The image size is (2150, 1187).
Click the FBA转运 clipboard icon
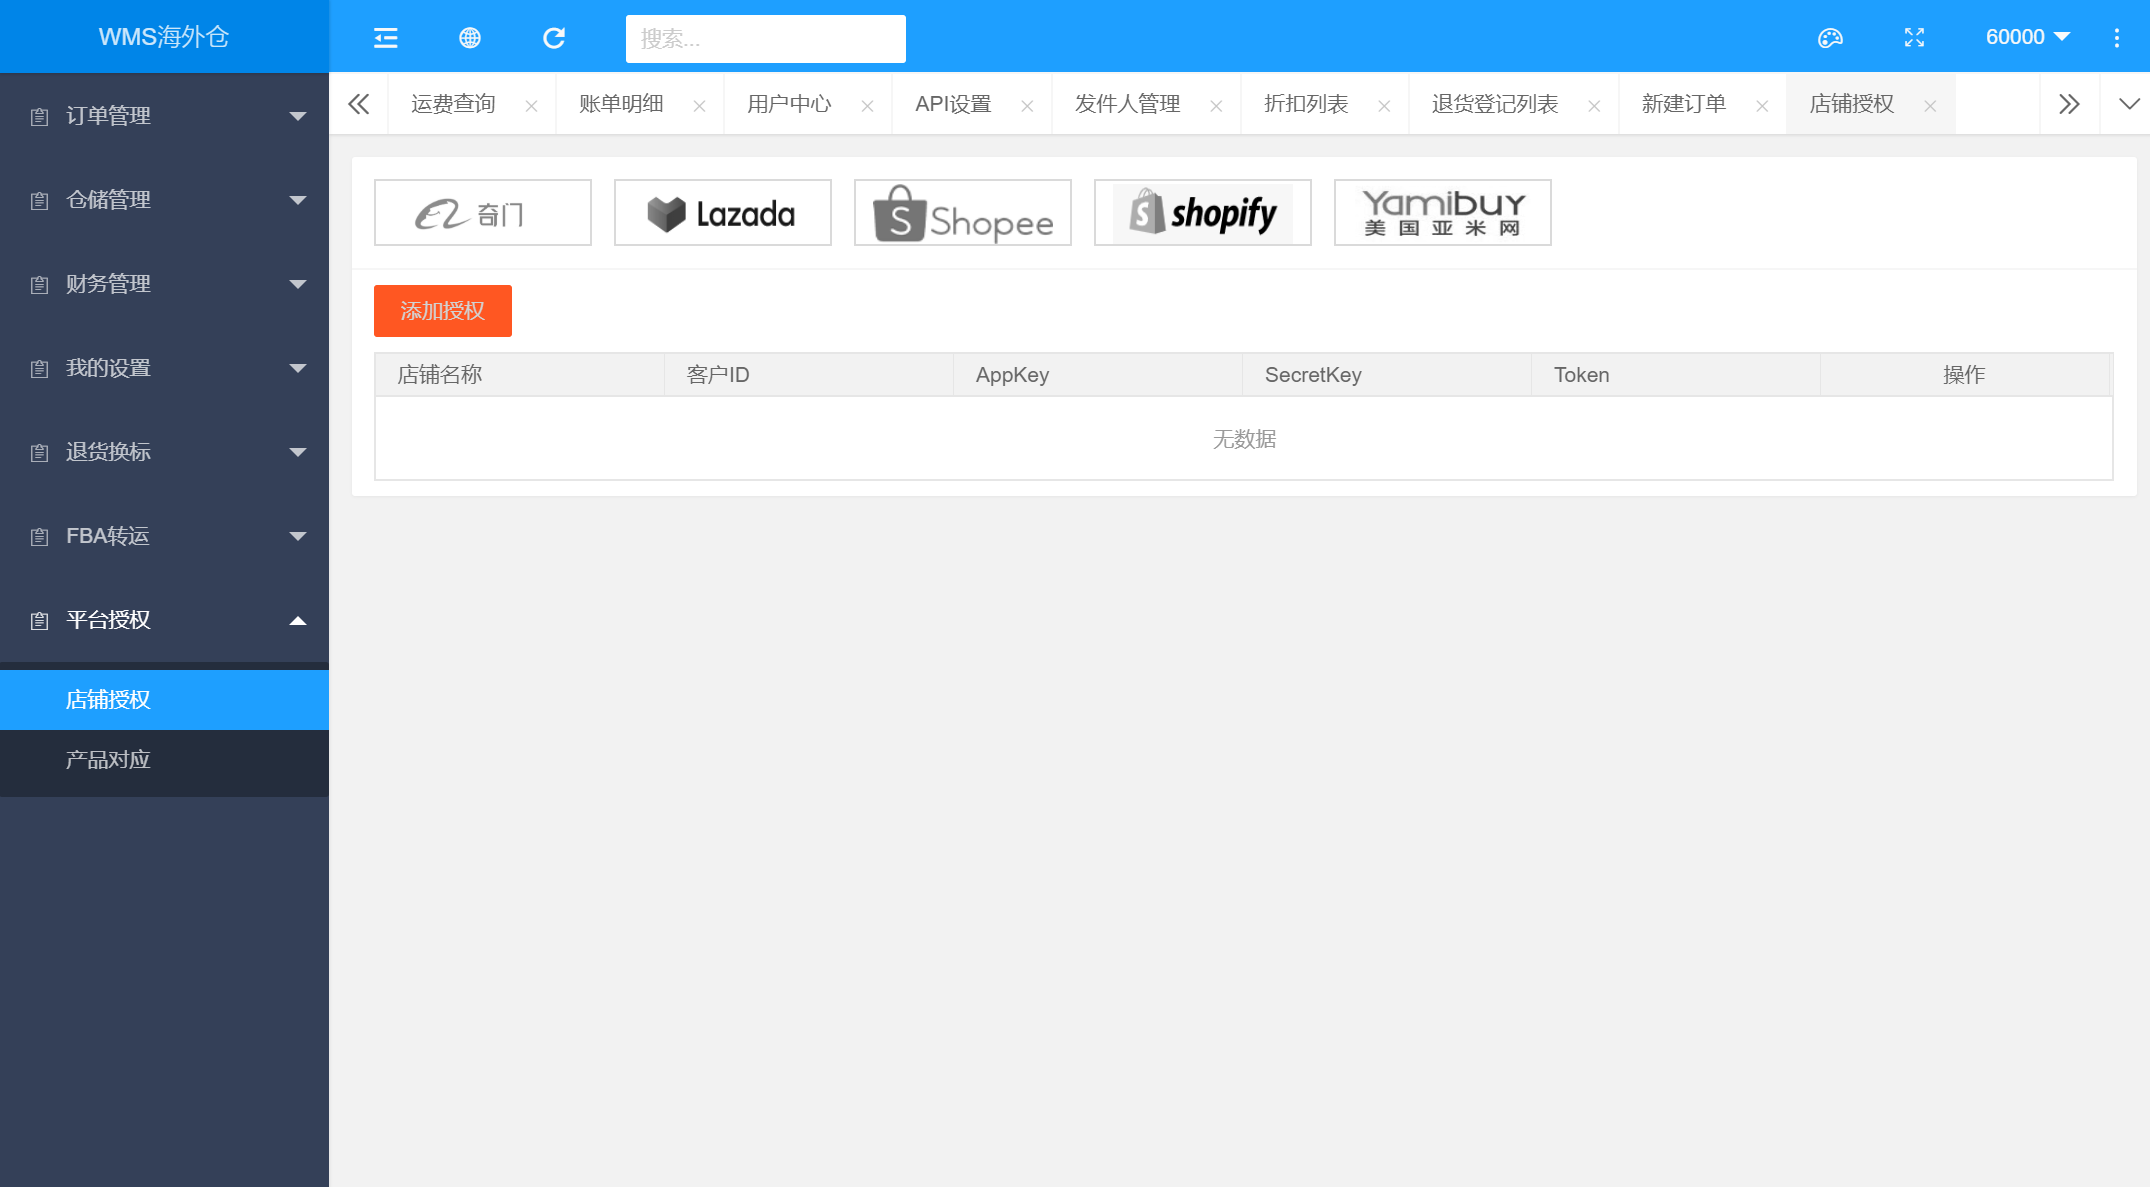point(39,537)
